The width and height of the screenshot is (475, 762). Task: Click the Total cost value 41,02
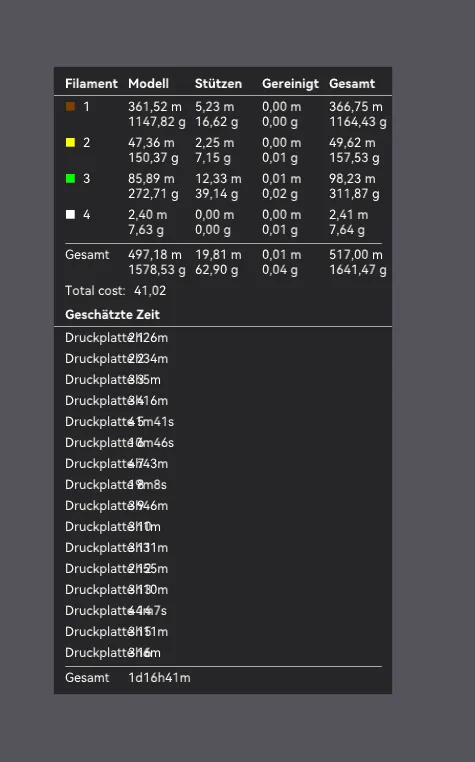(150, 291)
